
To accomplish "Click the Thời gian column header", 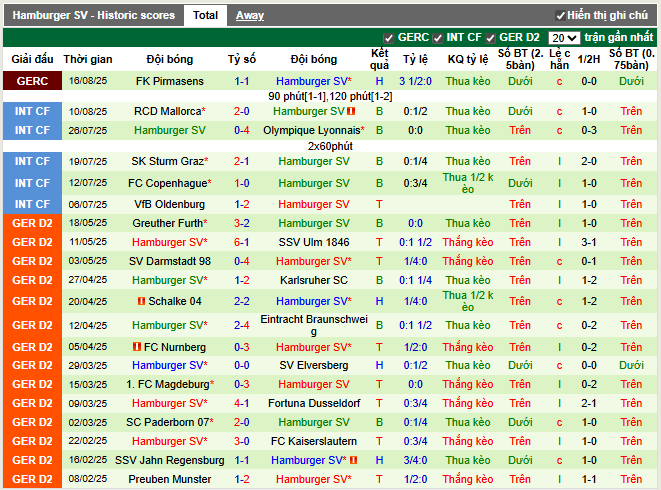I will tap(88, 59).
